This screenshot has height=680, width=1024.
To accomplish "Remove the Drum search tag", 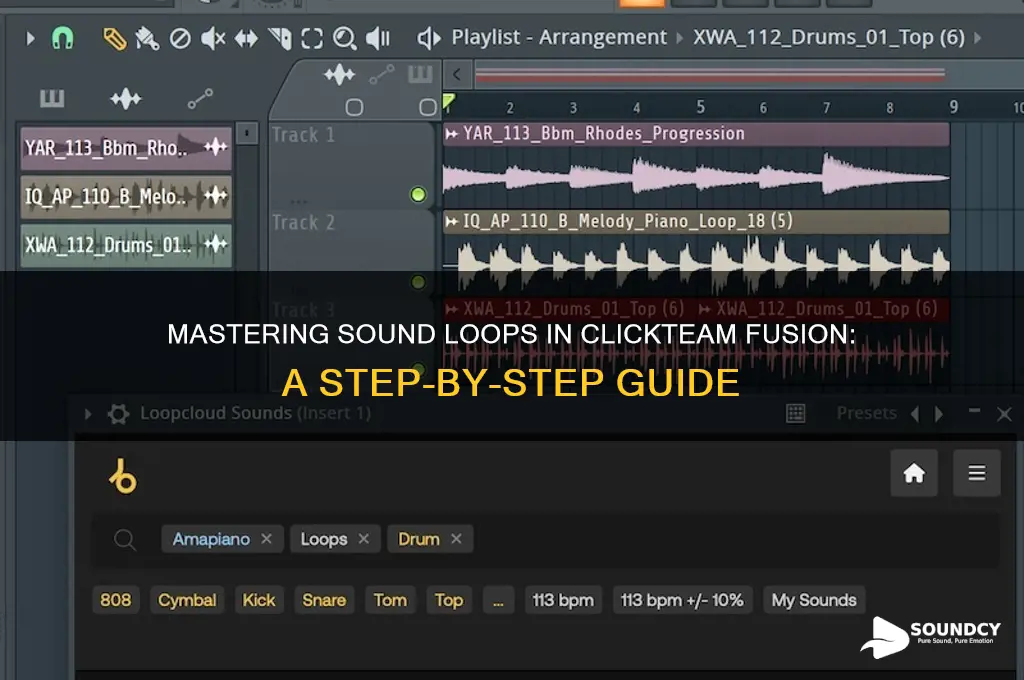I will (x=456, y=539).
